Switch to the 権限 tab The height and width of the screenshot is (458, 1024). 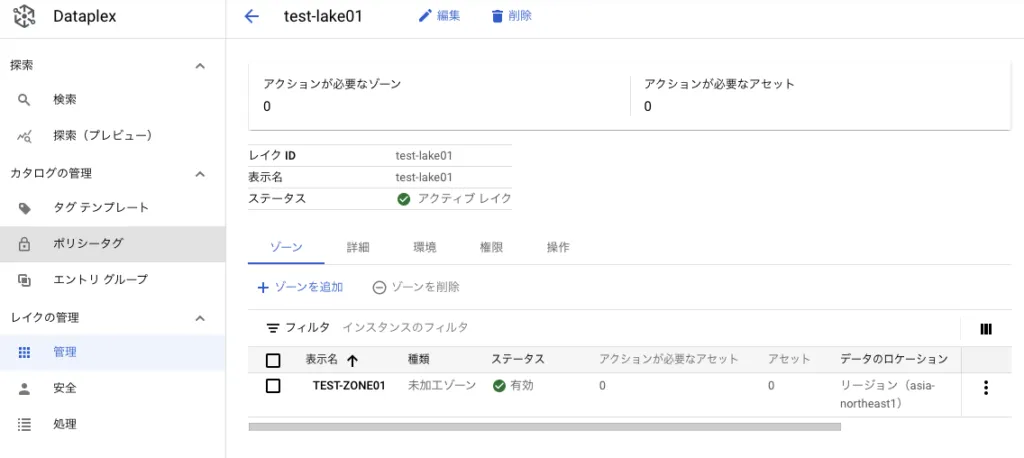pyautogui.click(x=491, y=248)
